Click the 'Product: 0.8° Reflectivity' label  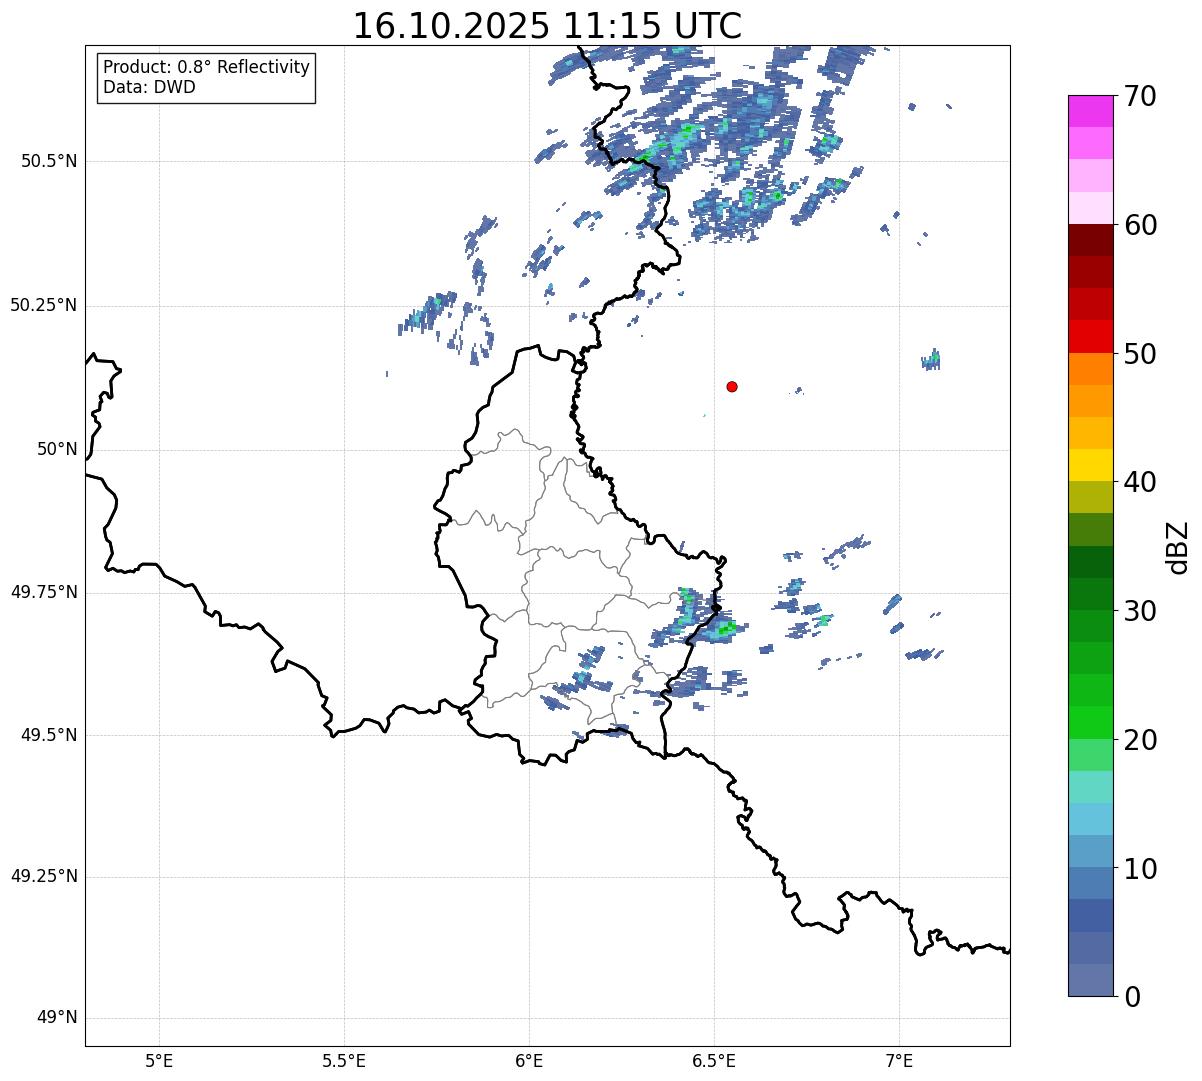207,67
